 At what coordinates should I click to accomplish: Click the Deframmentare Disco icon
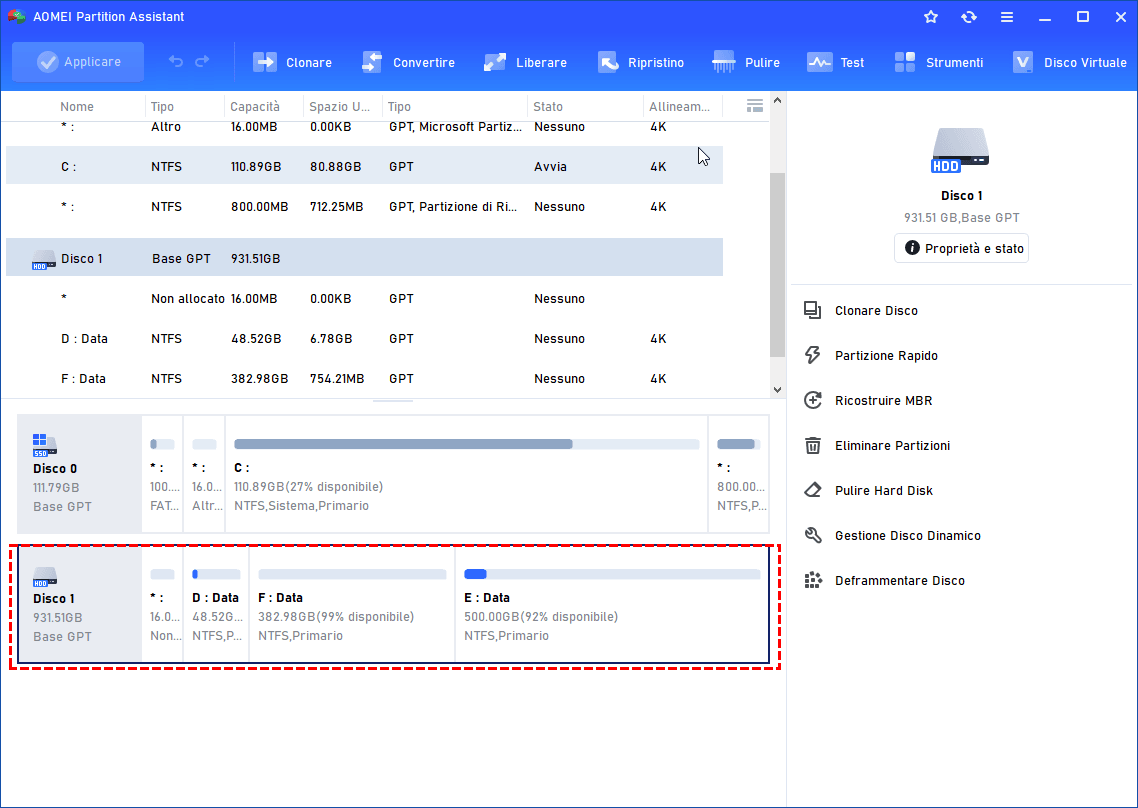(x=813, y=581)
